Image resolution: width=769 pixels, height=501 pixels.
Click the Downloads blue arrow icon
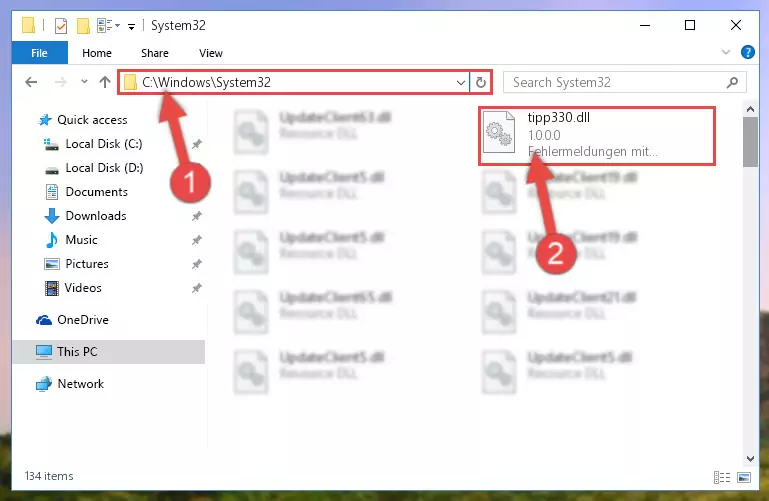click(x=51, y=216)
